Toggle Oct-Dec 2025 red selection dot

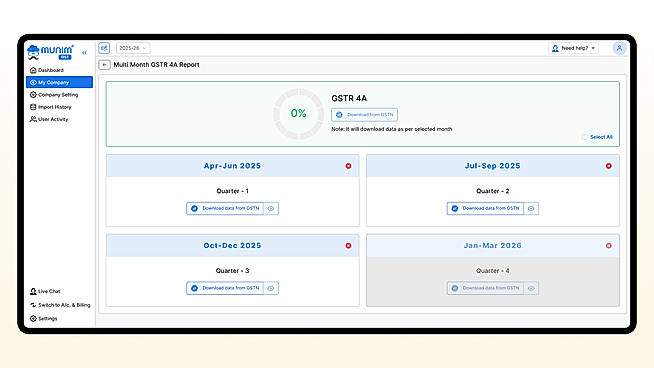pos(348,245)
